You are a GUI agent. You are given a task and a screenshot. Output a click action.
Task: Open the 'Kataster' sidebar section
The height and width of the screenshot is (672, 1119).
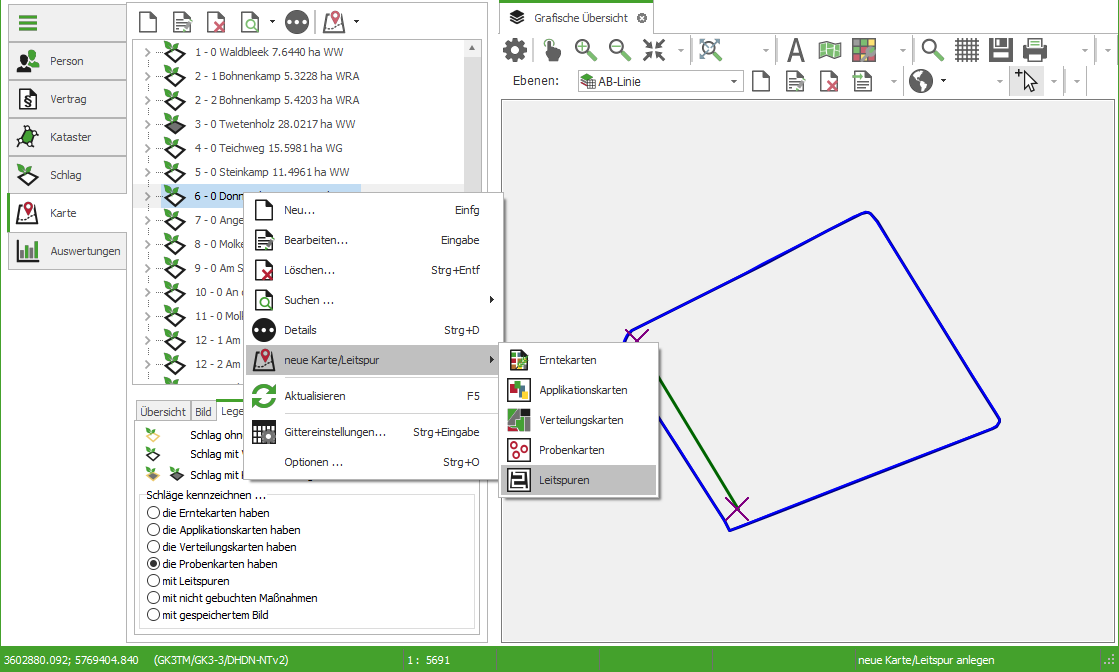click(x=68, y=137)
